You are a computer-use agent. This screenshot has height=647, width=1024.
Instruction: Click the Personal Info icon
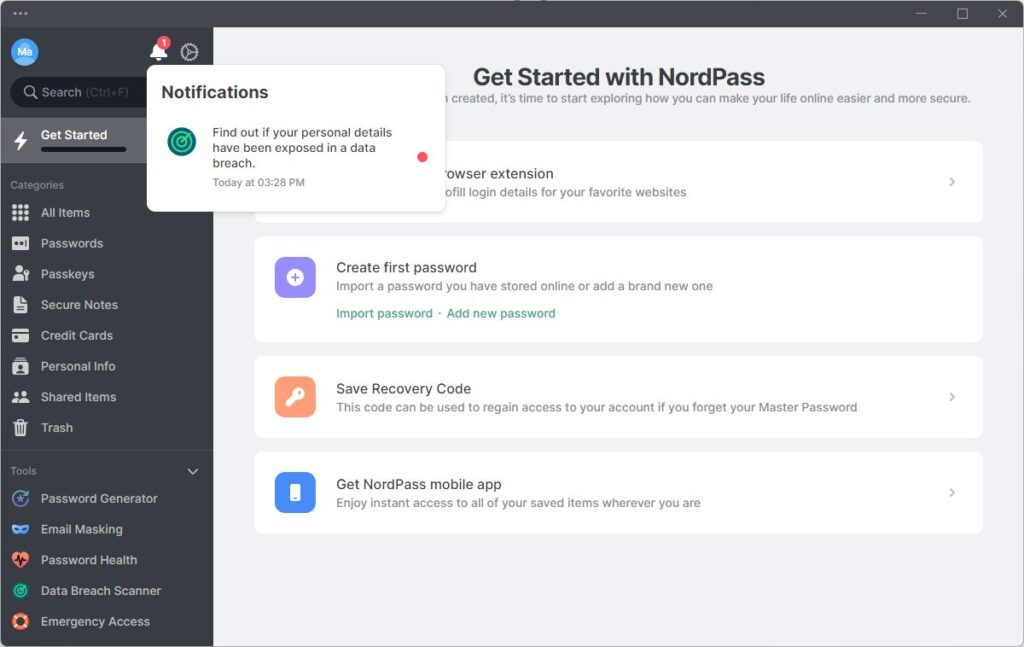point(20,366)
